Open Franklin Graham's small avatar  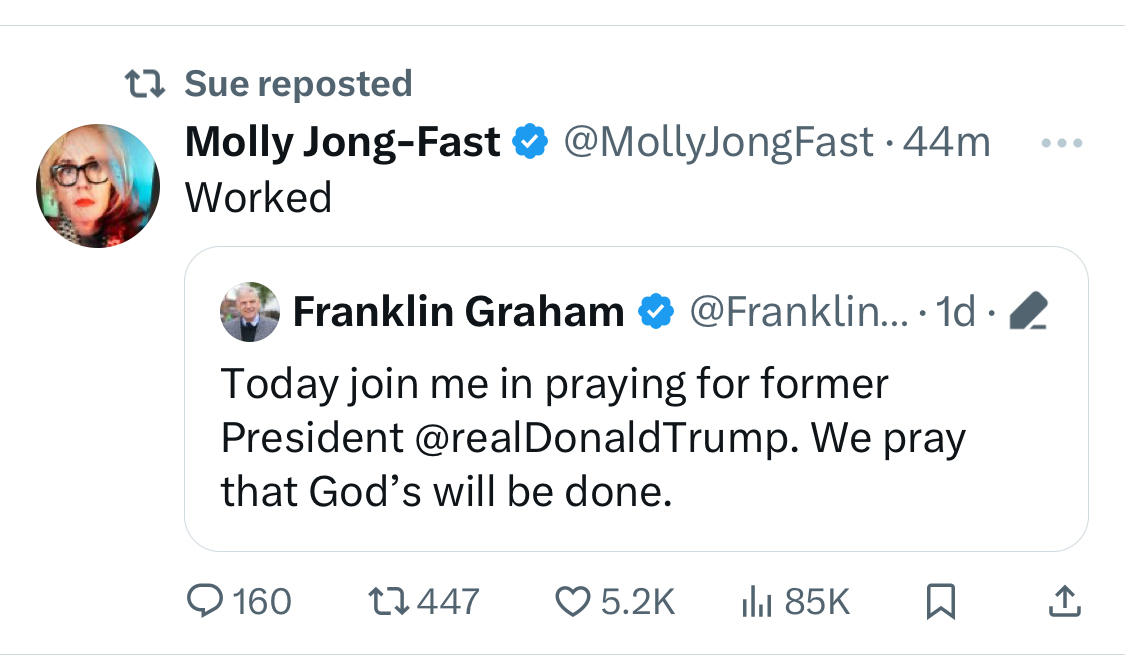pyautogui.click(x=249, y=312)
